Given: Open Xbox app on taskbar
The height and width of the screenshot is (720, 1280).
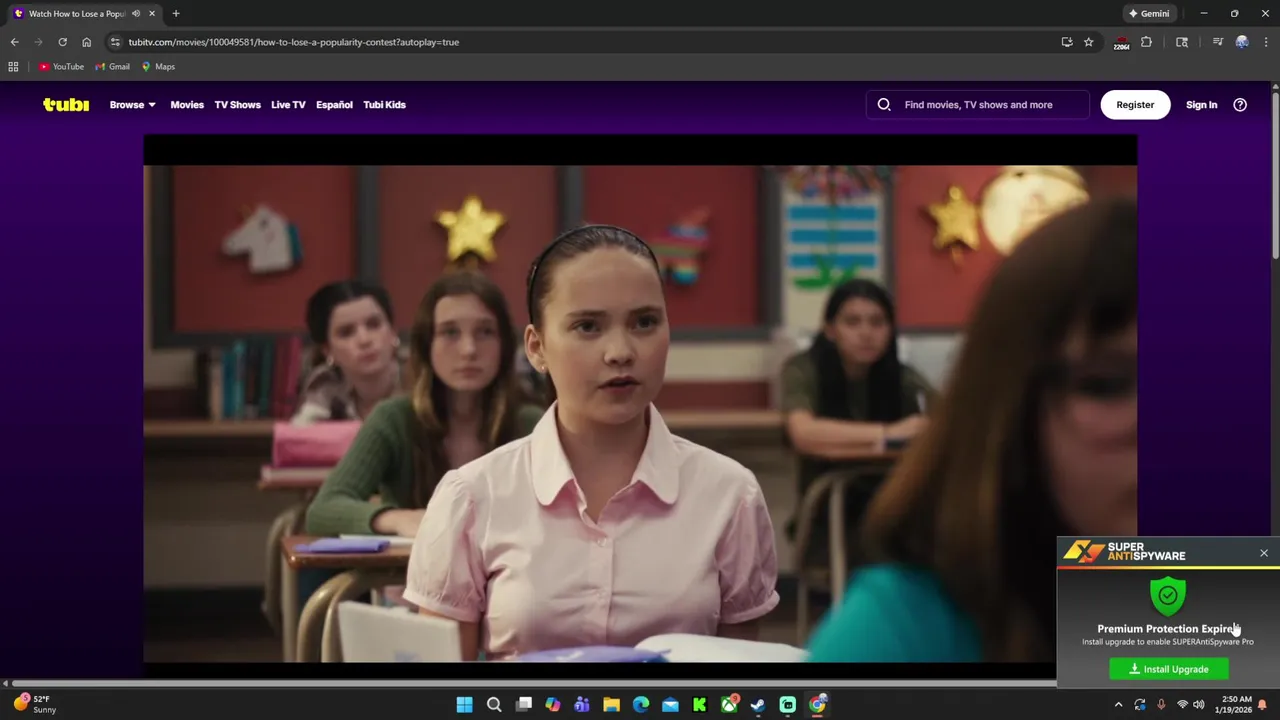Looking at the screenshot, I should click(x=730, y=705).
